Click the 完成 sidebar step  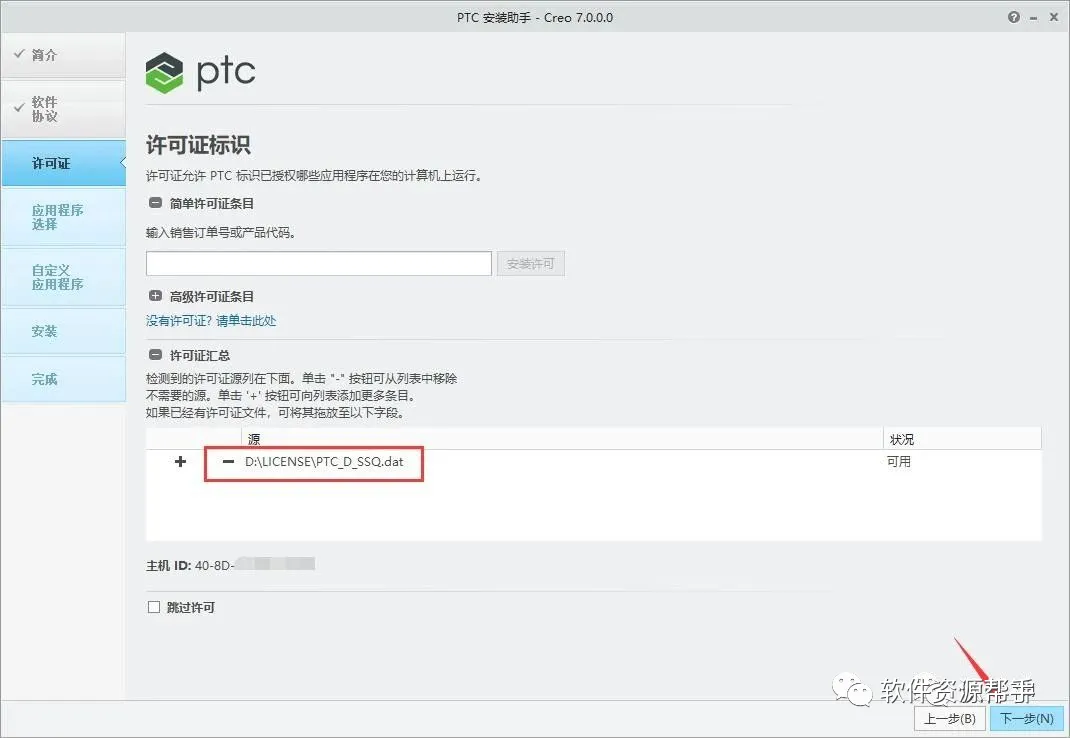coord(63,379)
